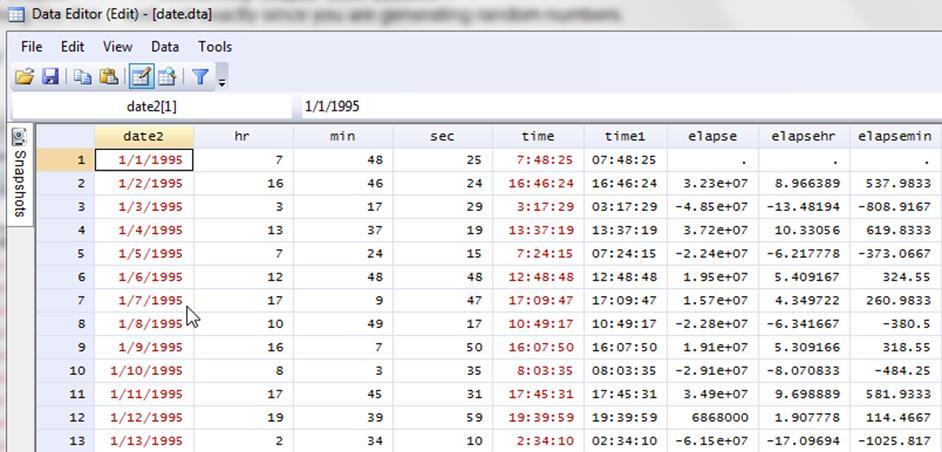The width and height of the screenshot is (942, 452).
Task: Click the Snapshots icon above the side tab
Action: pos(19,137)
